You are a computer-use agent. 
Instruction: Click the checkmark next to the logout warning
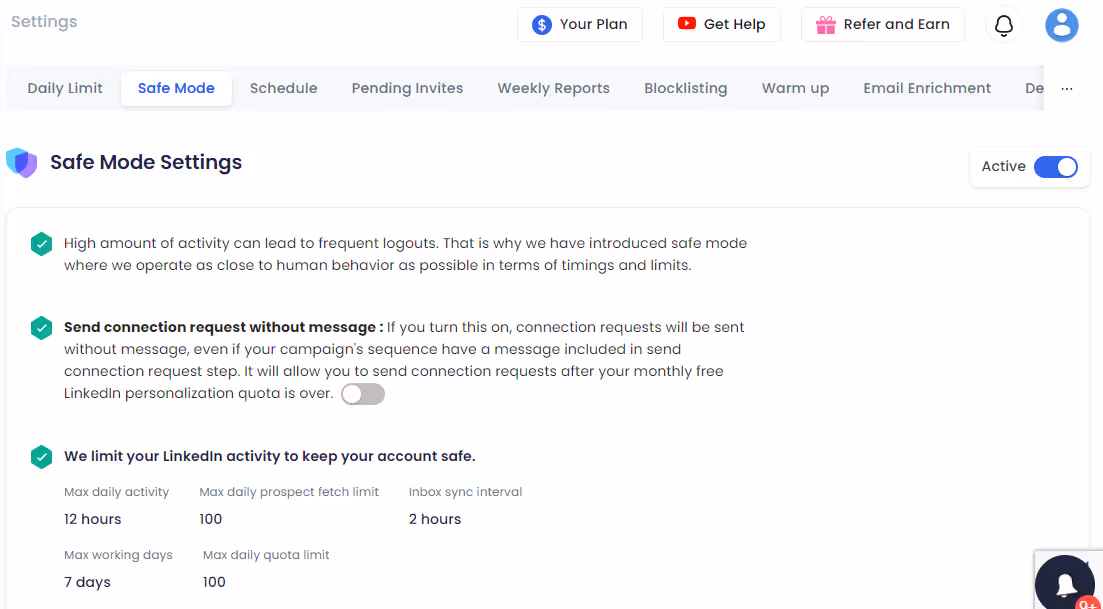coord(41,243)
